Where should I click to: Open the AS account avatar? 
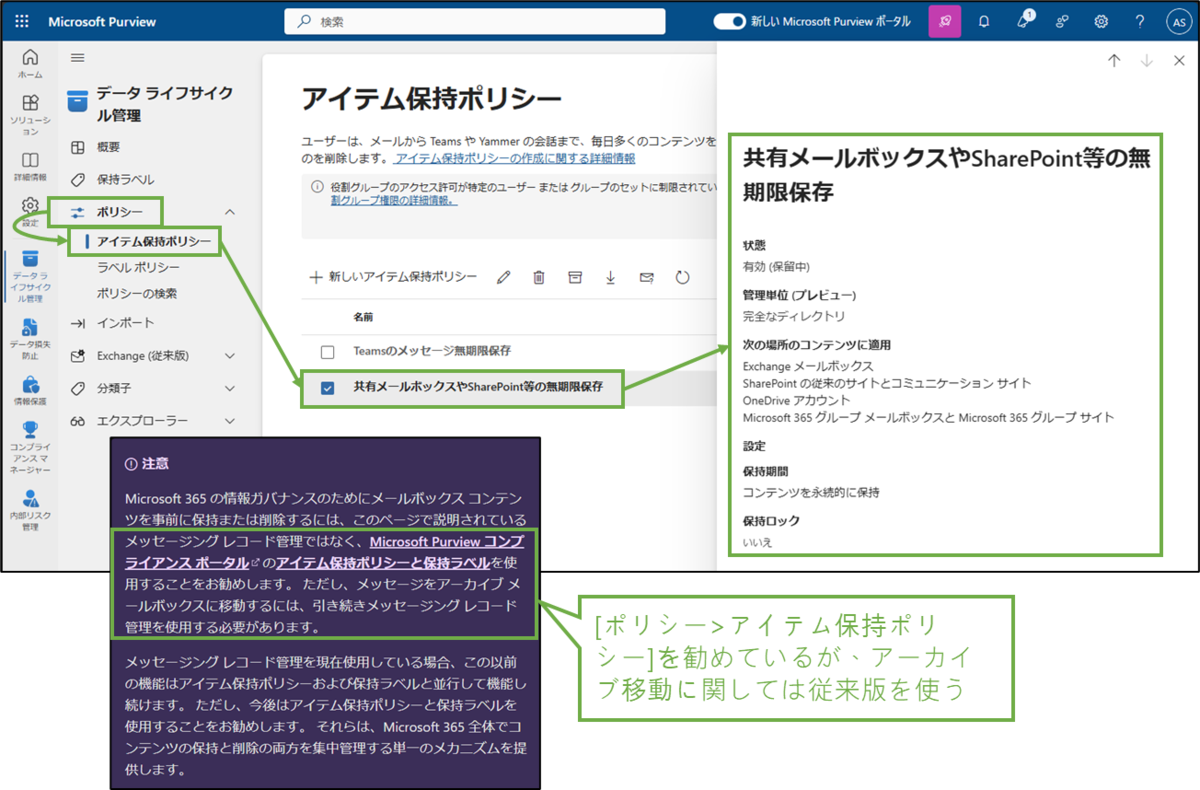[x=1177, y=21]
